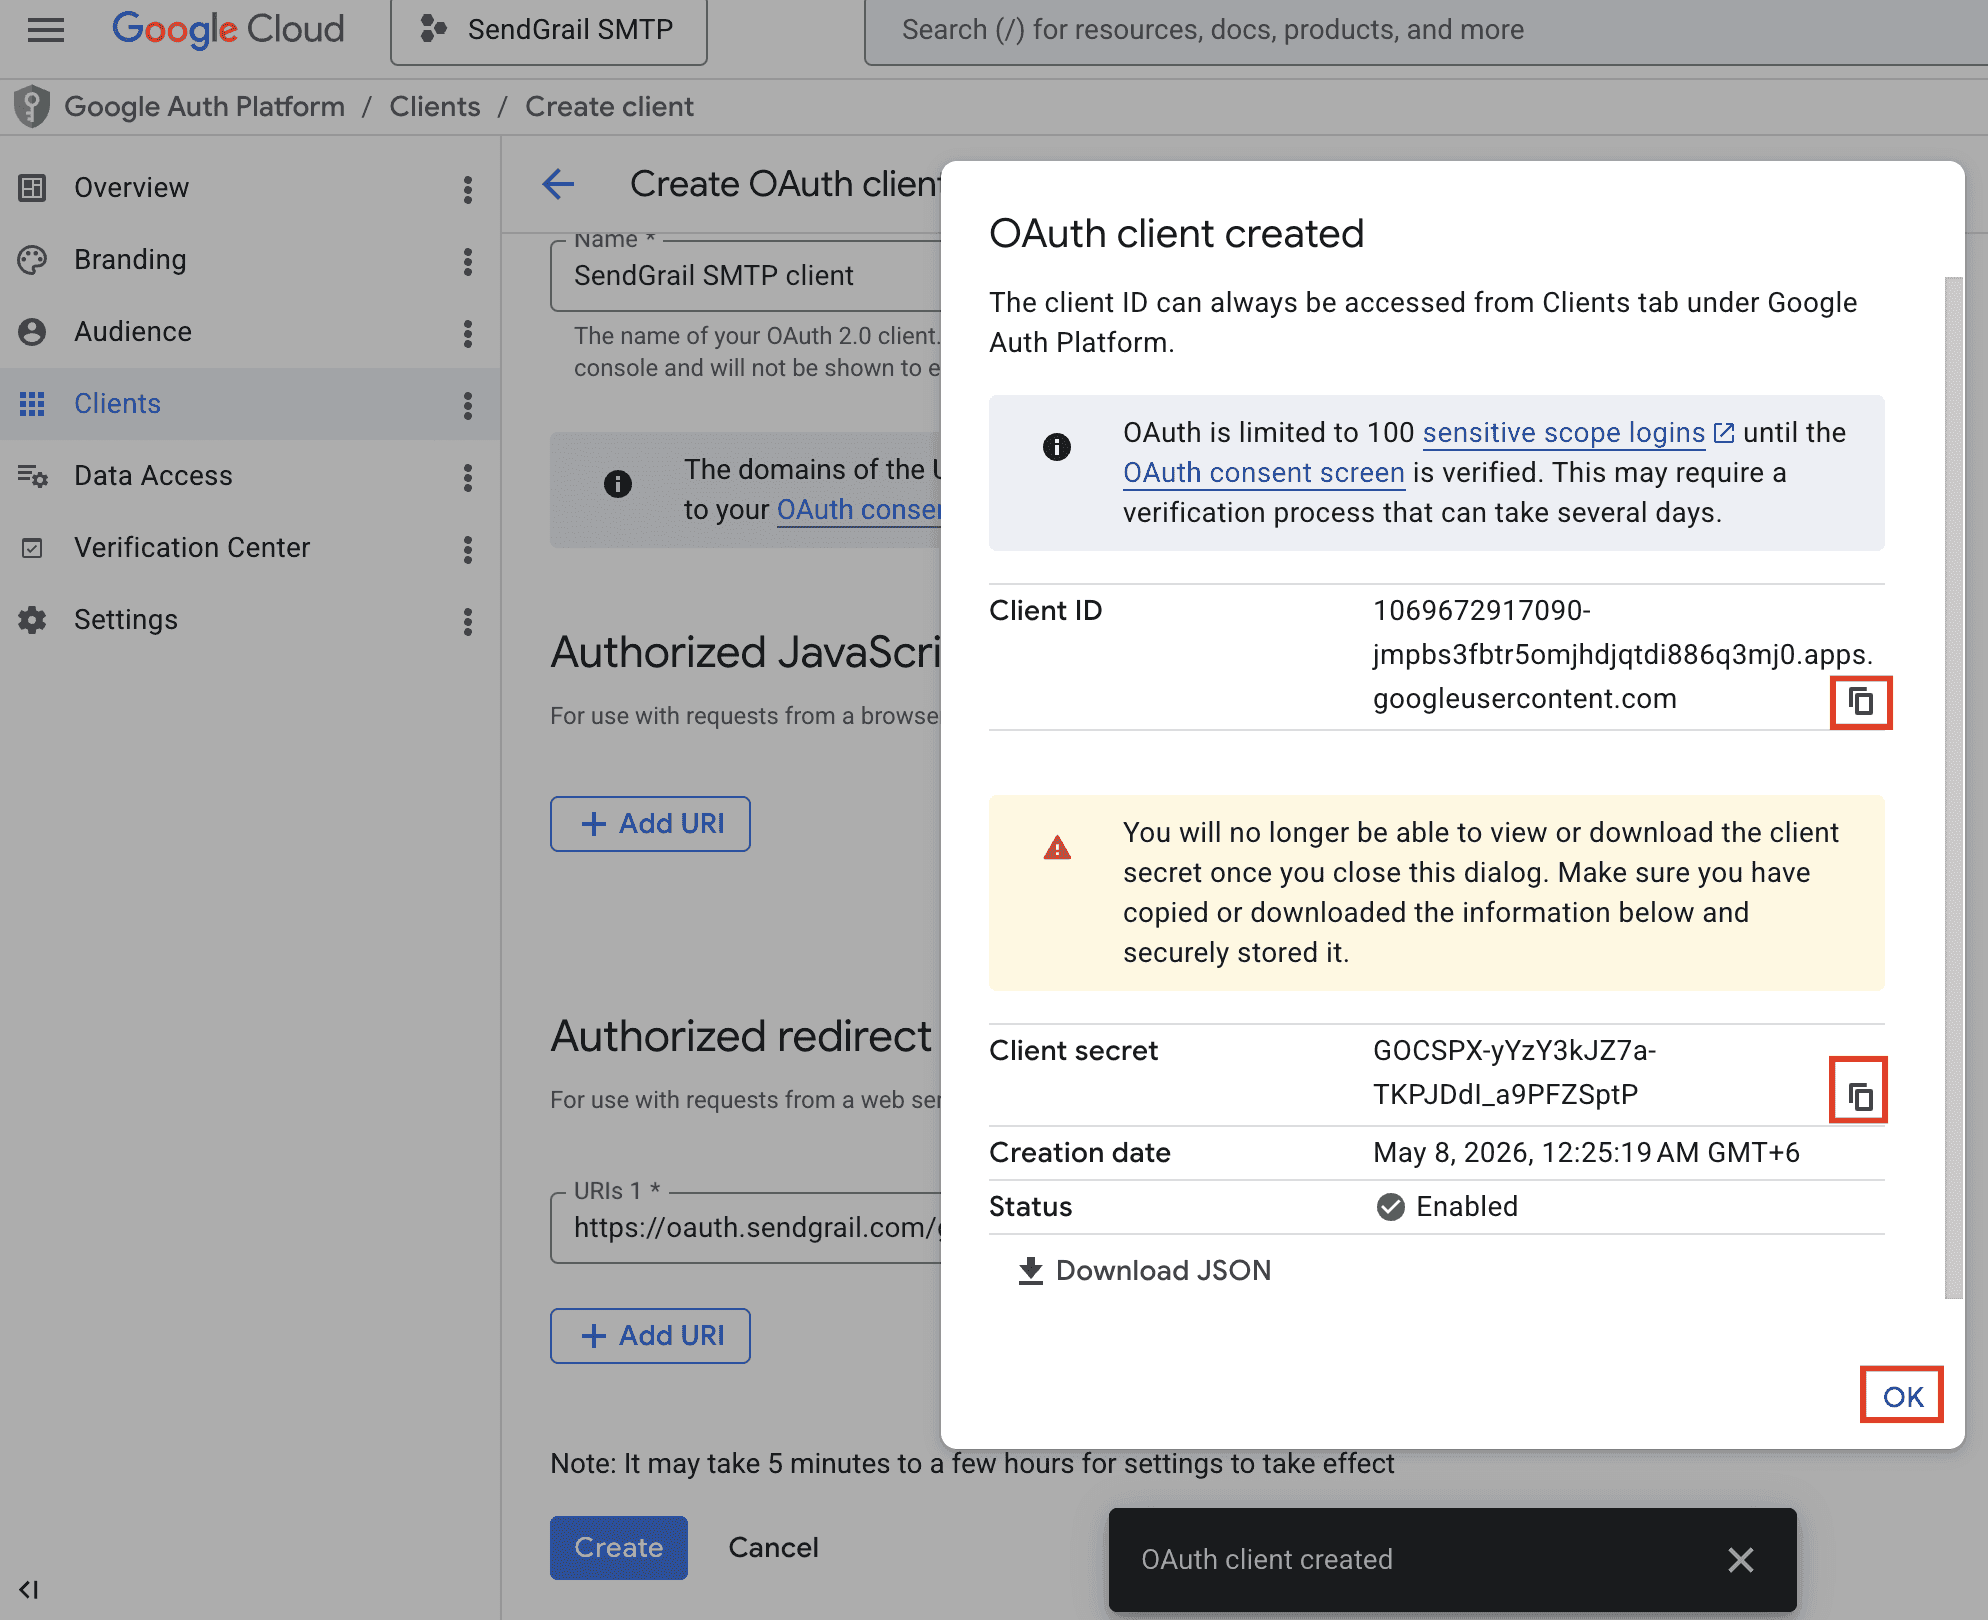
Task: Open more options for Audience
Action: 468,333
